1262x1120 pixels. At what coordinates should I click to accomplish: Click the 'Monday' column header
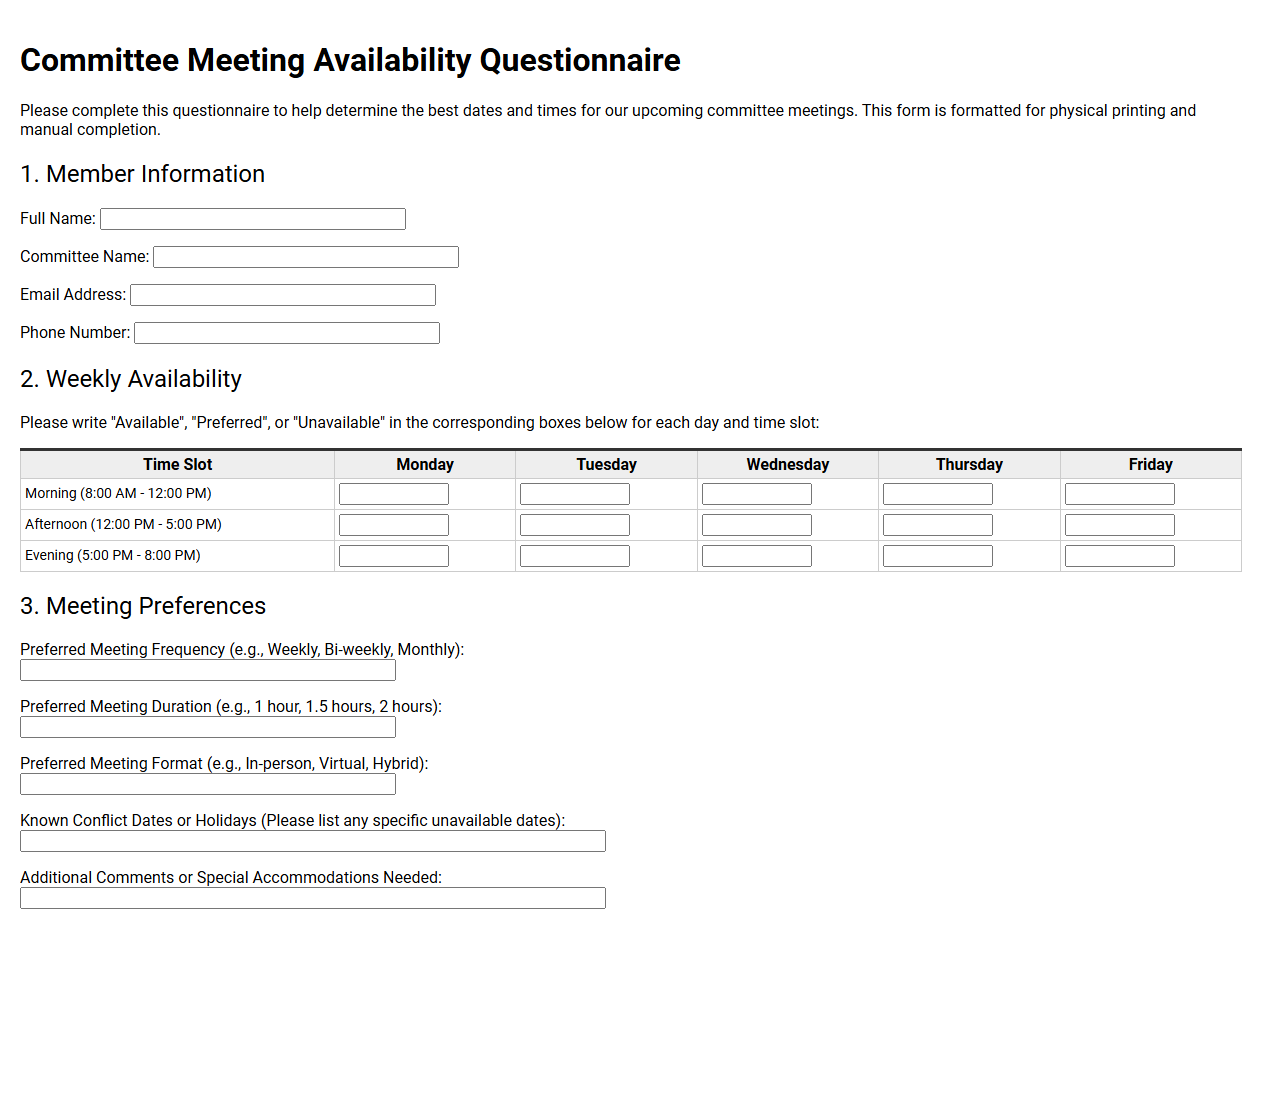(x=425, y=464)
